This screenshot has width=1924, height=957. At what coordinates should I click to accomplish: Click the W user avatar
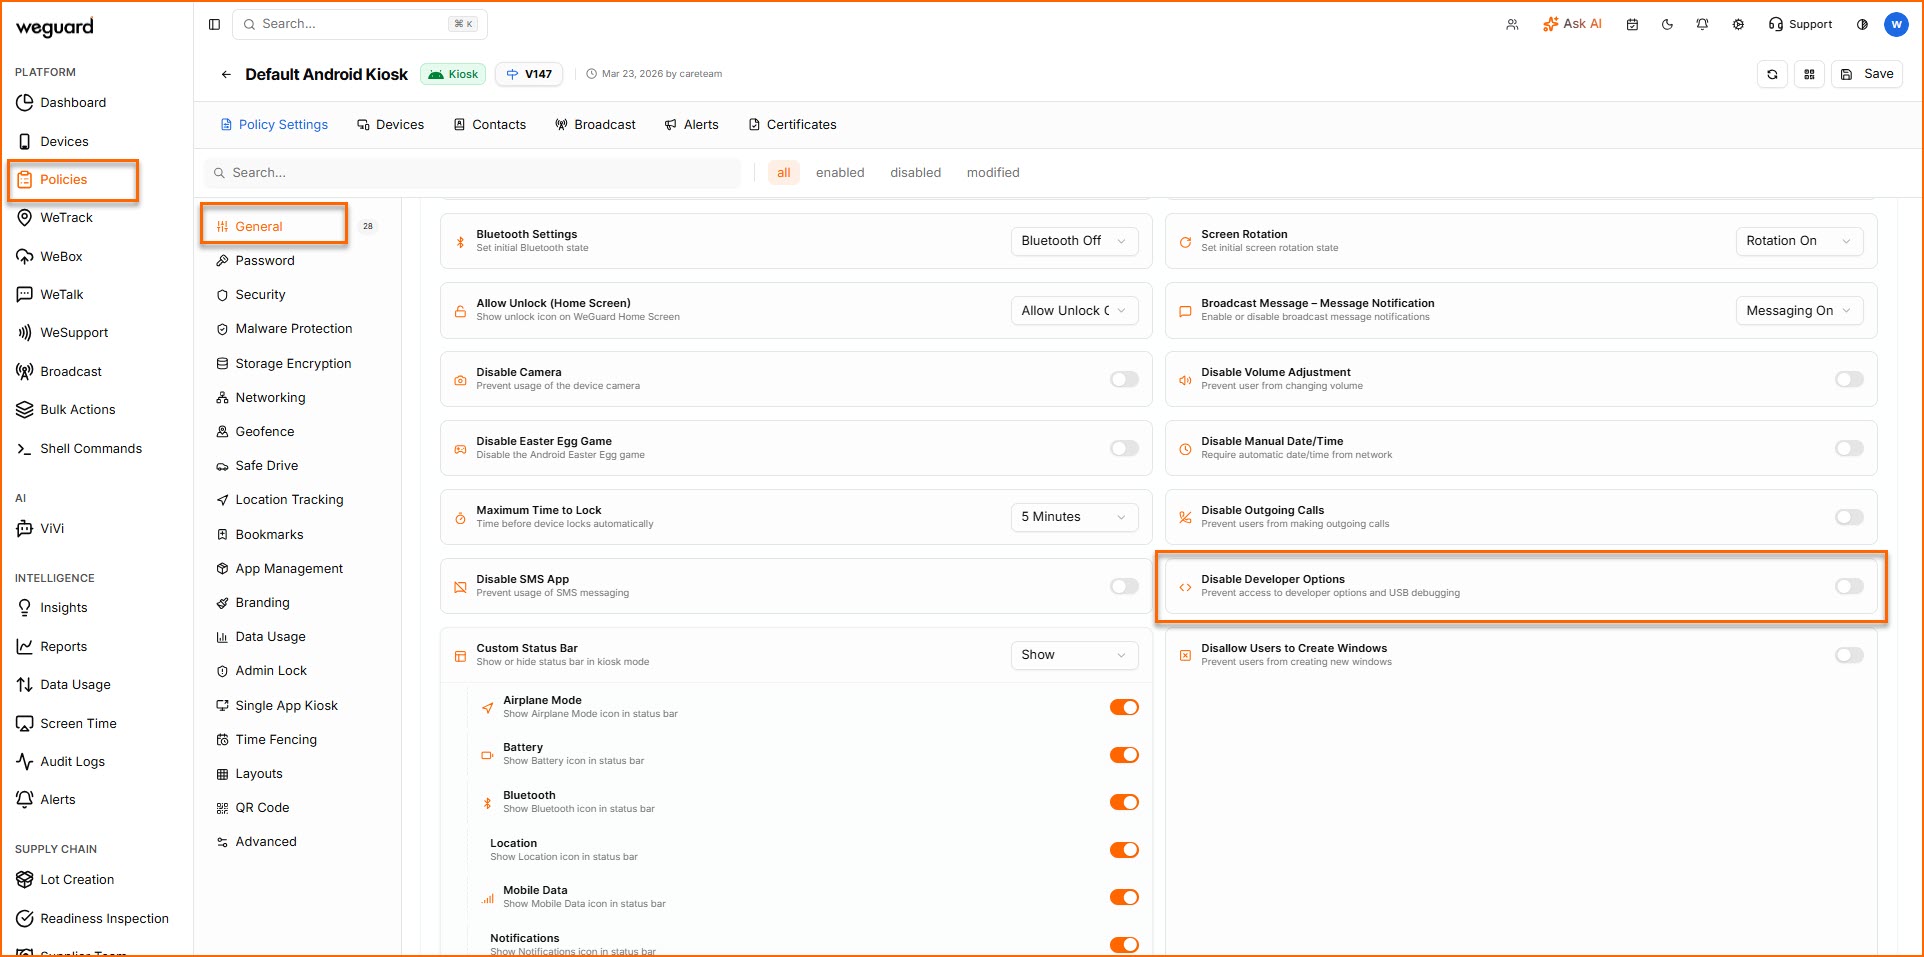point(1896,24)
